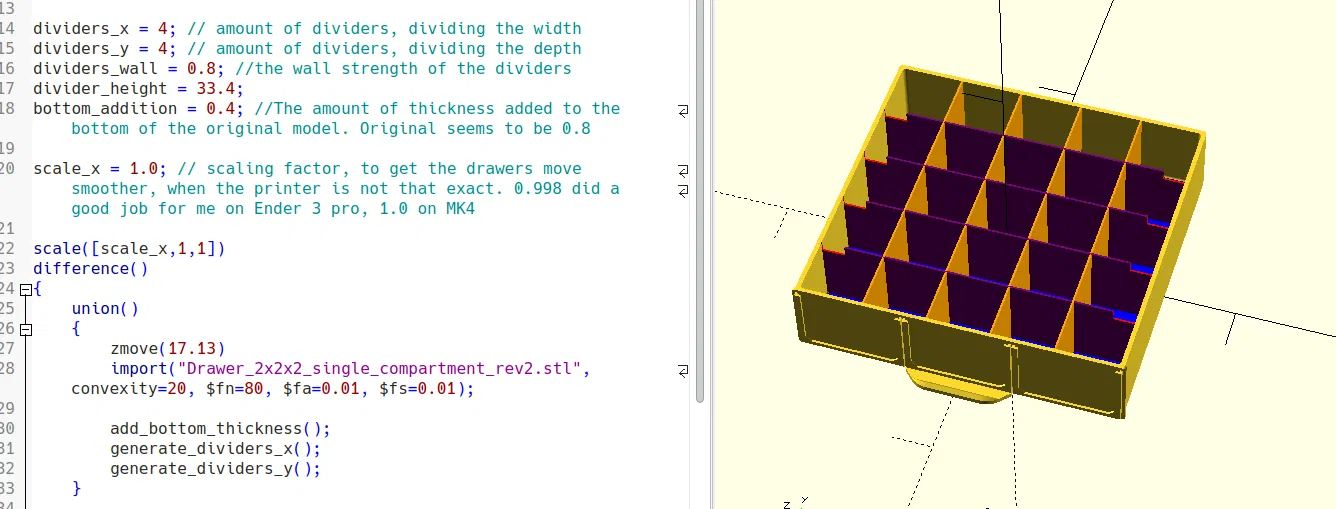Click the zmove(17.13) call

tap(168, 349)
